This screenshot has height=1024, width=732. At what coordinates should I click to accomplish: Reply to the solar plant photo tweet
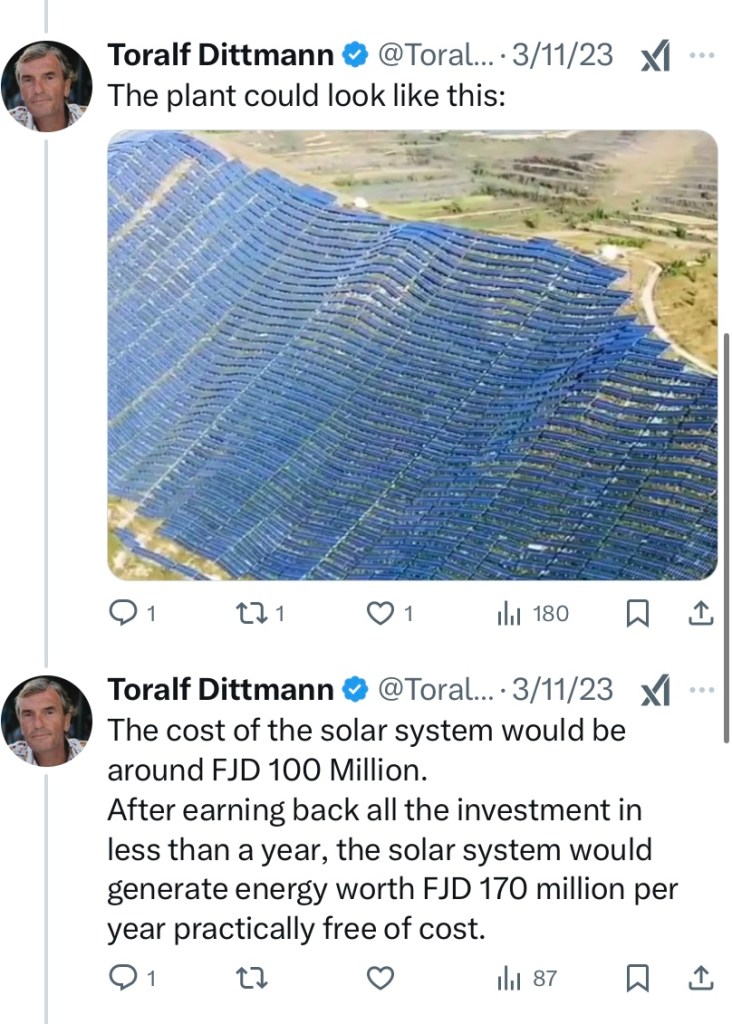[122, 614]
